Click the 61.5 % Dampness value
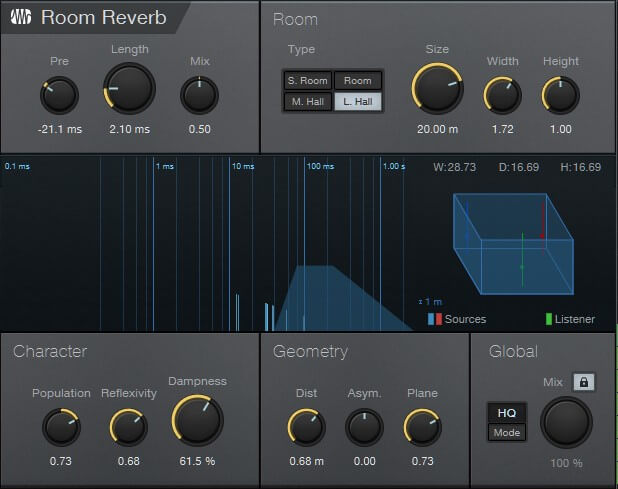618x489 pixels. pos(197,461)
